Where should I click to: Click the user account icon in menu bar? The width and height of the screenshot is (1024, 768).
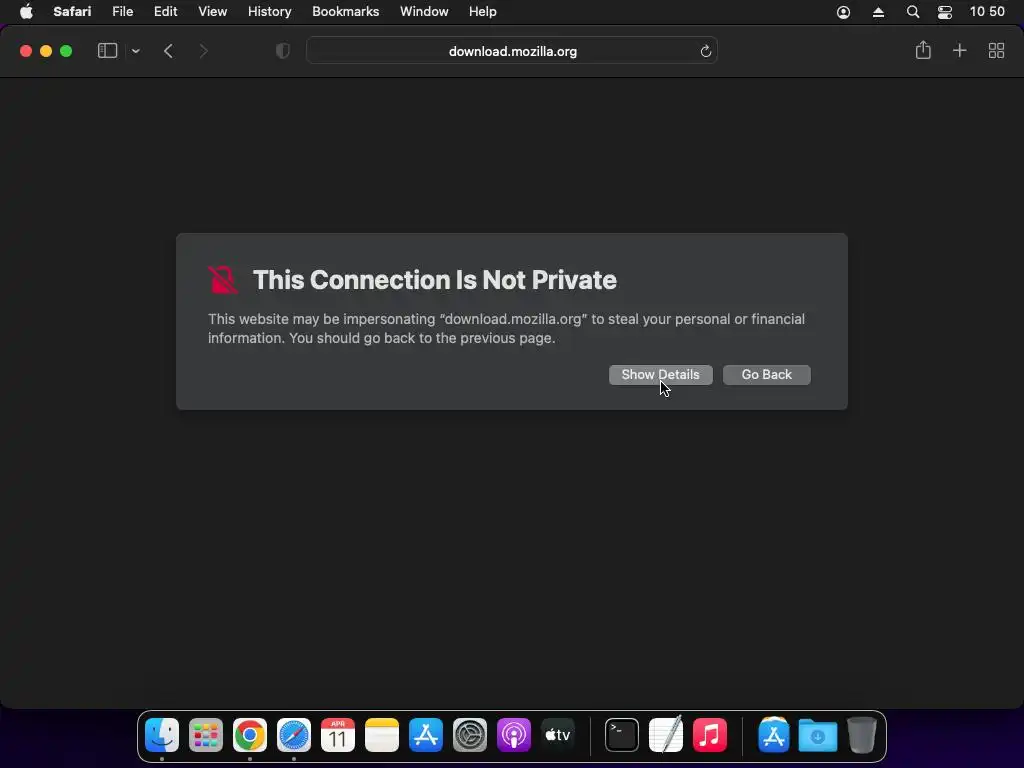click(x=843, y=12)
